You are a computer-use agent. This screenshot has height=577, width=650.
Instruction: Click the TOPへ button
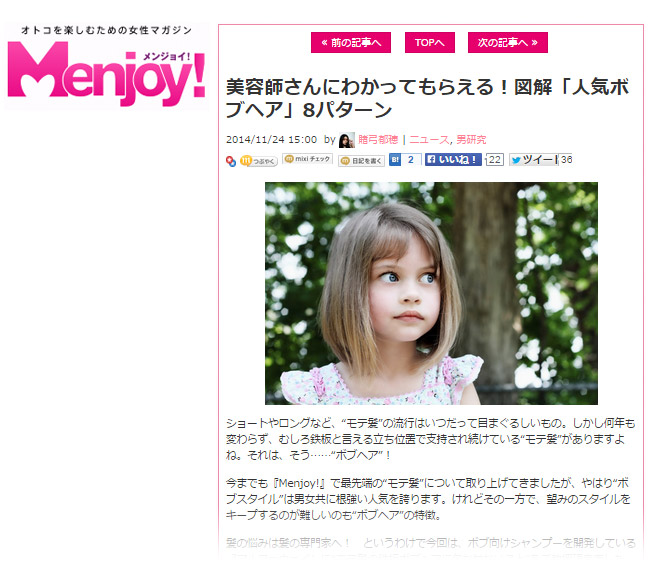coord(430,42)
